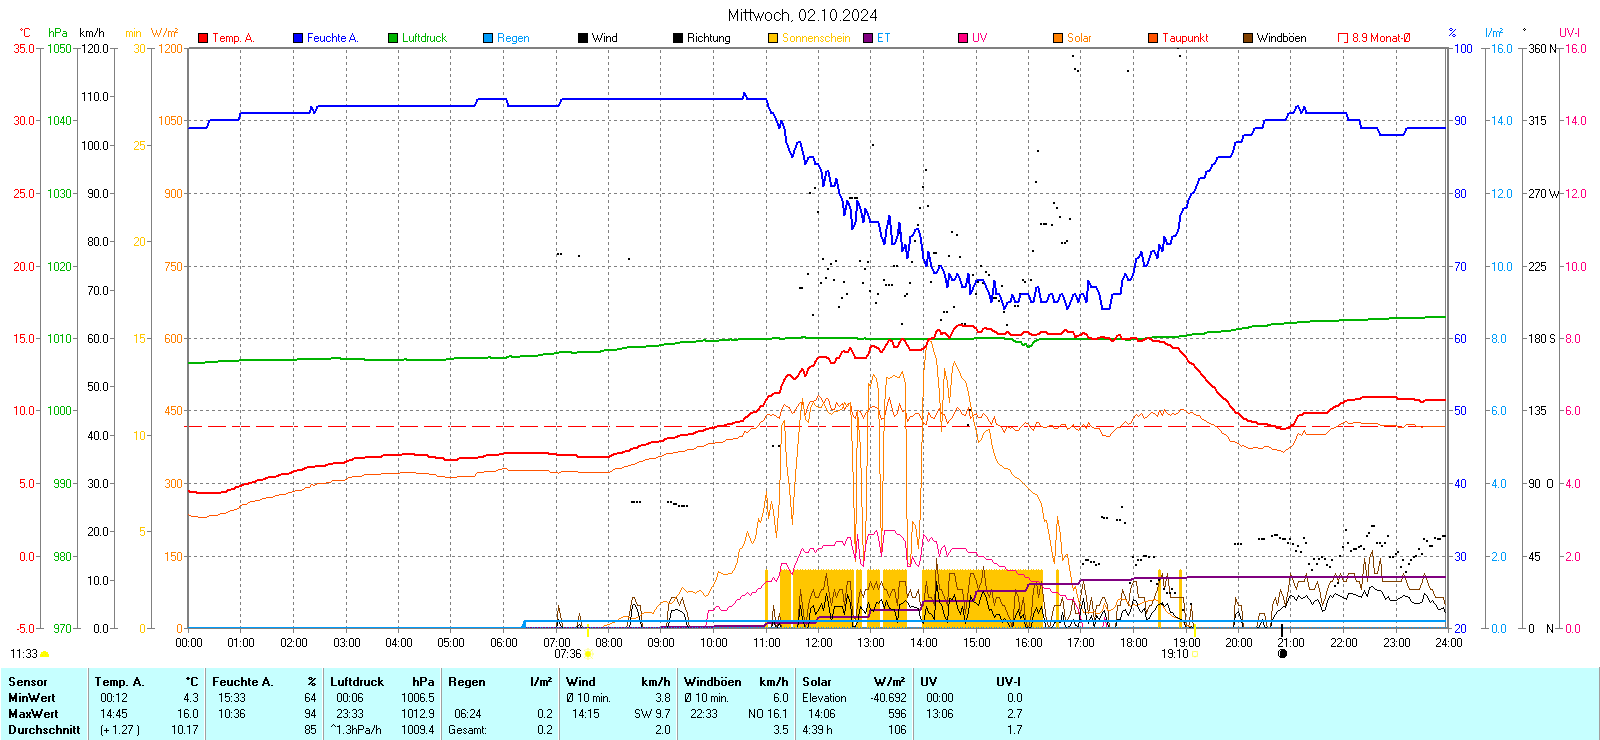Viewport: 1600px width, 740px height.
Task: Click the MaxWert row label
Action: tap(33, 714)
